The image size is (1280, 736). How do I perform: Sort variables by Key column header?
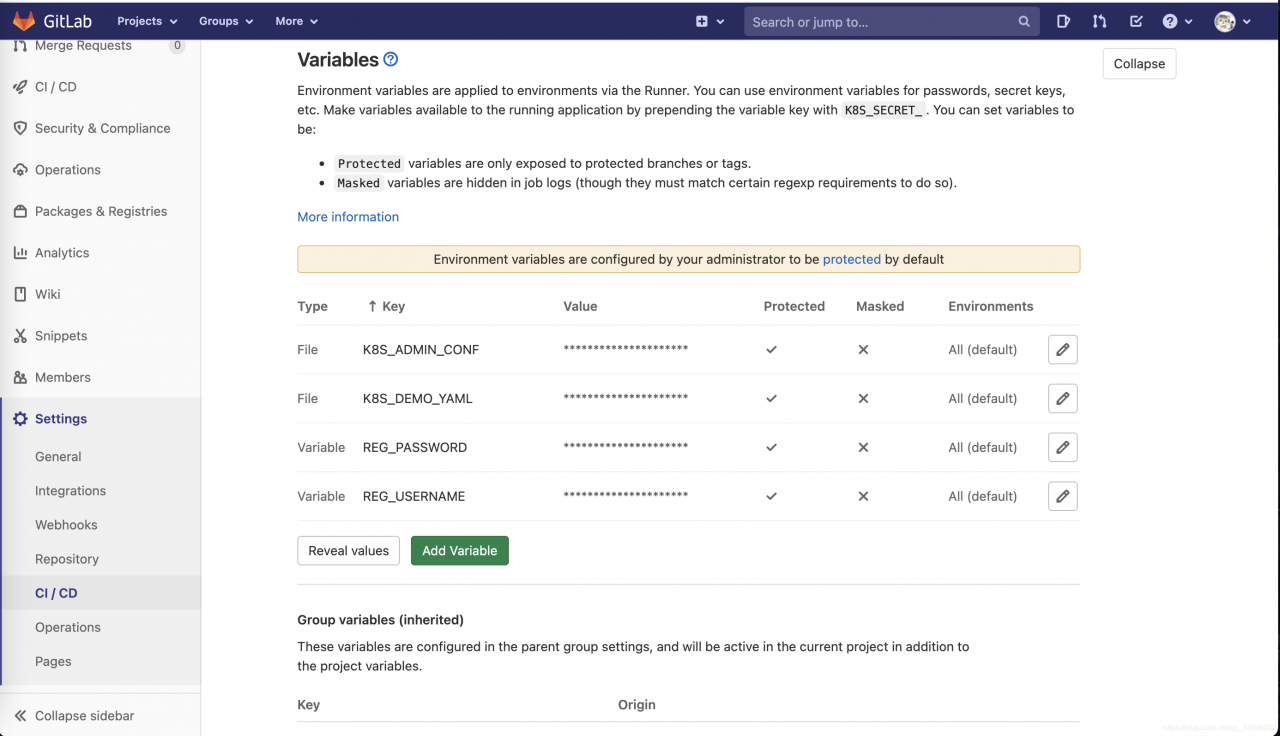click(386, 306)
